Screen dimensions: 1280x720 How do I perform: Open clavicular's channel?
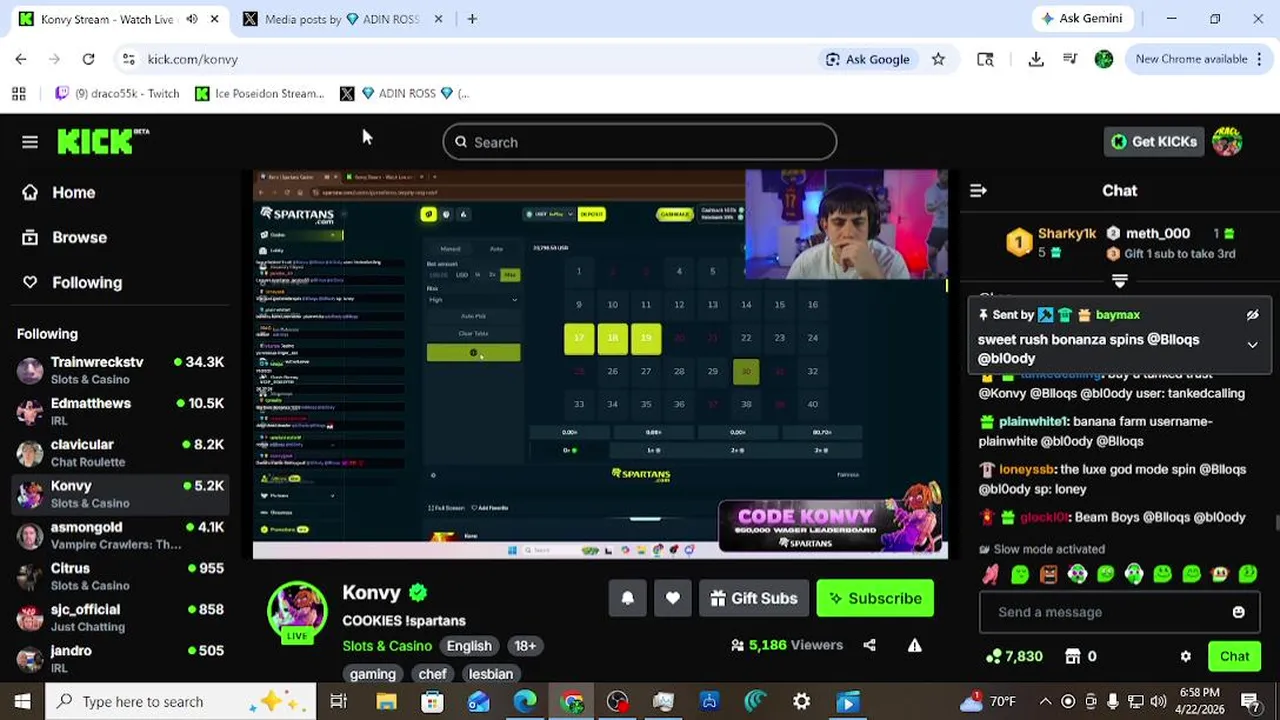coord(120,452)
